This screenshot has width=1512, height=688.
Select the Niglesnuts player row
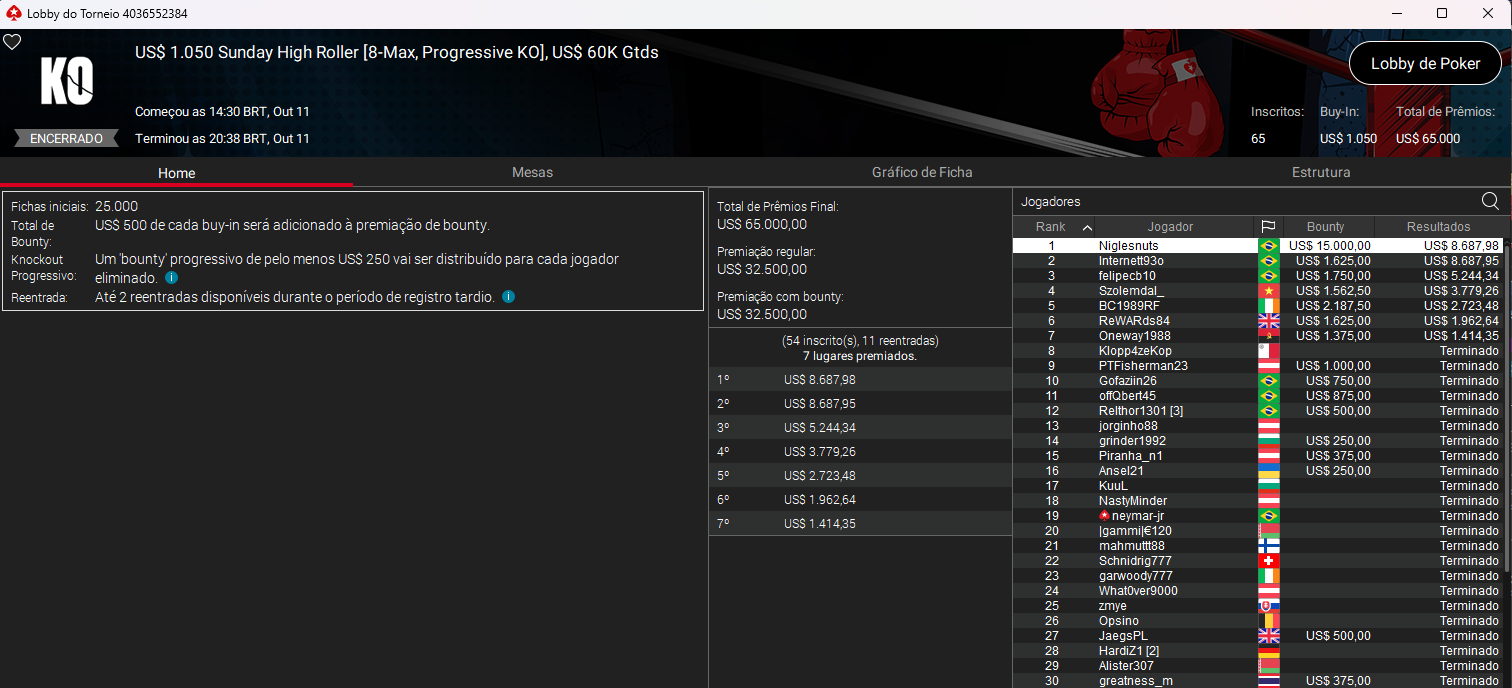coord(1257,246)
